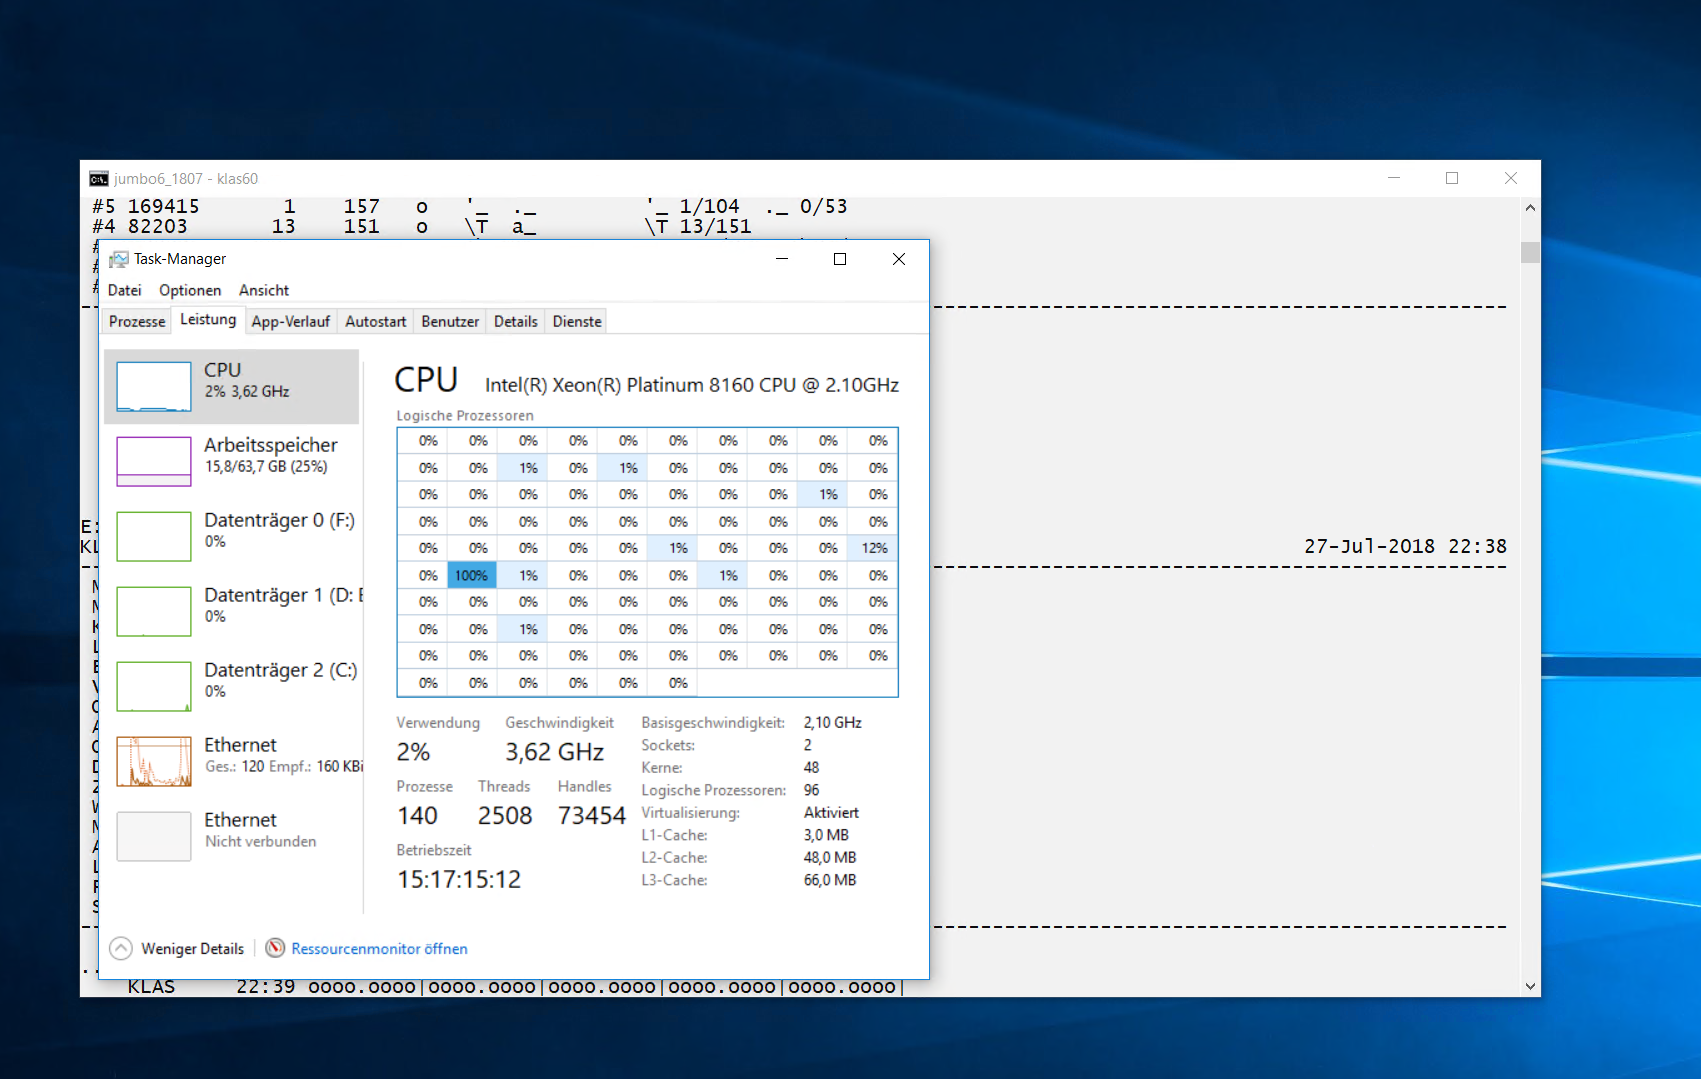Select the Ethernet 'Nicht verbunden' thumbnail
This screenshot has width=1701, height=1079.
coord(154,836)
